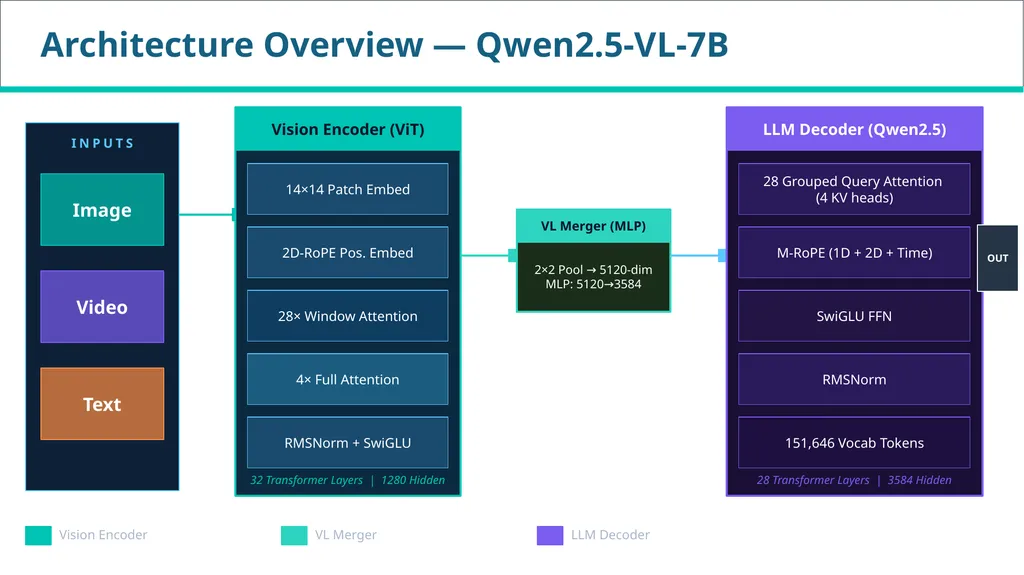
Task: Click '1280 Hidden' footer text
Action: [413, 480]
